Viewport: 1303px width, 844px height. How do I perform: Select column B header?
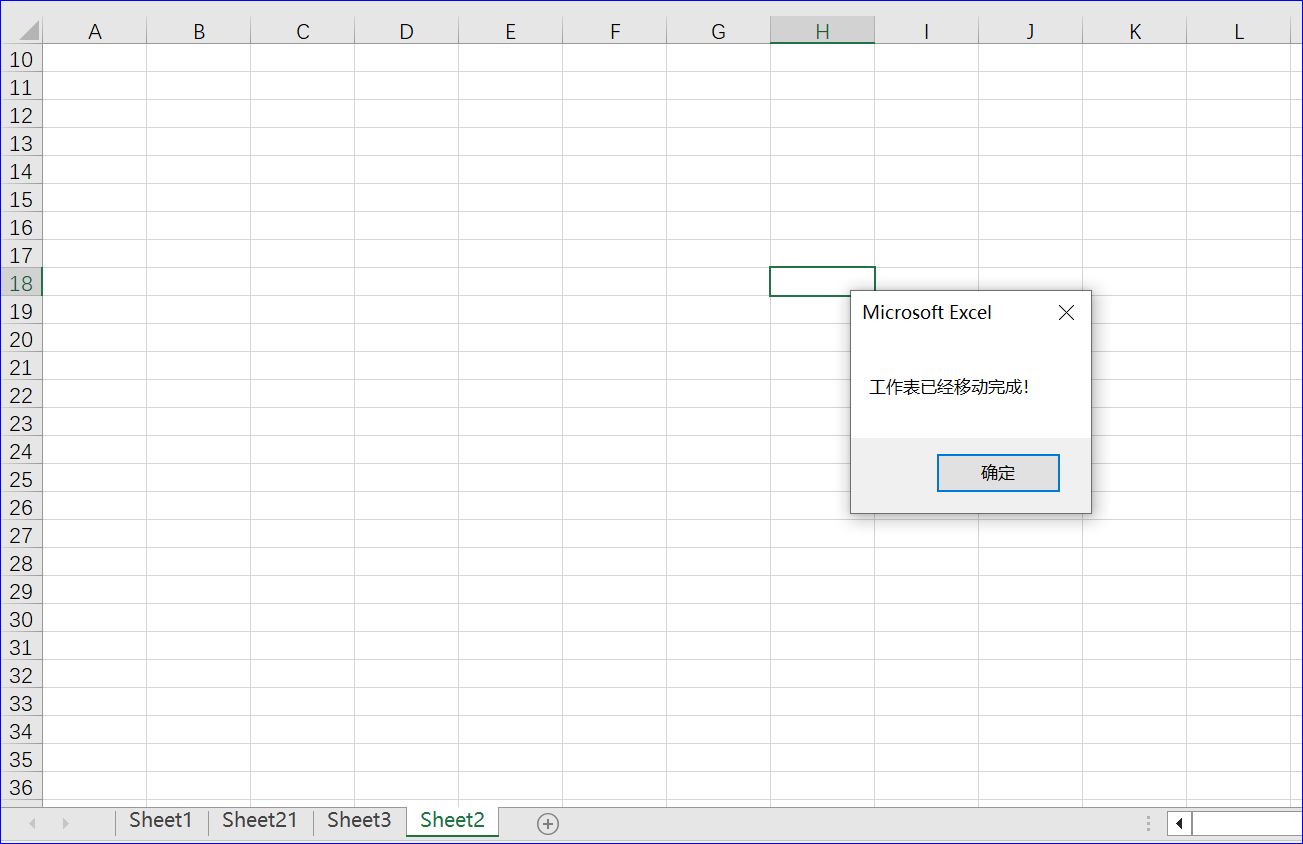pos(199,31)
